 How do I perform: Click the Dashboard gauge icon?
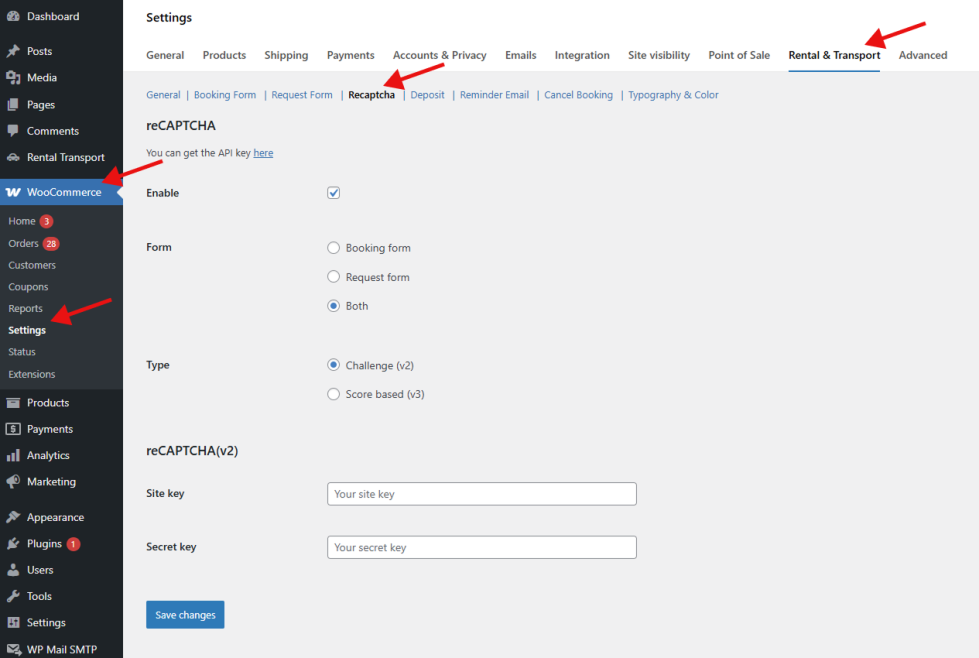tap(13, 17)
